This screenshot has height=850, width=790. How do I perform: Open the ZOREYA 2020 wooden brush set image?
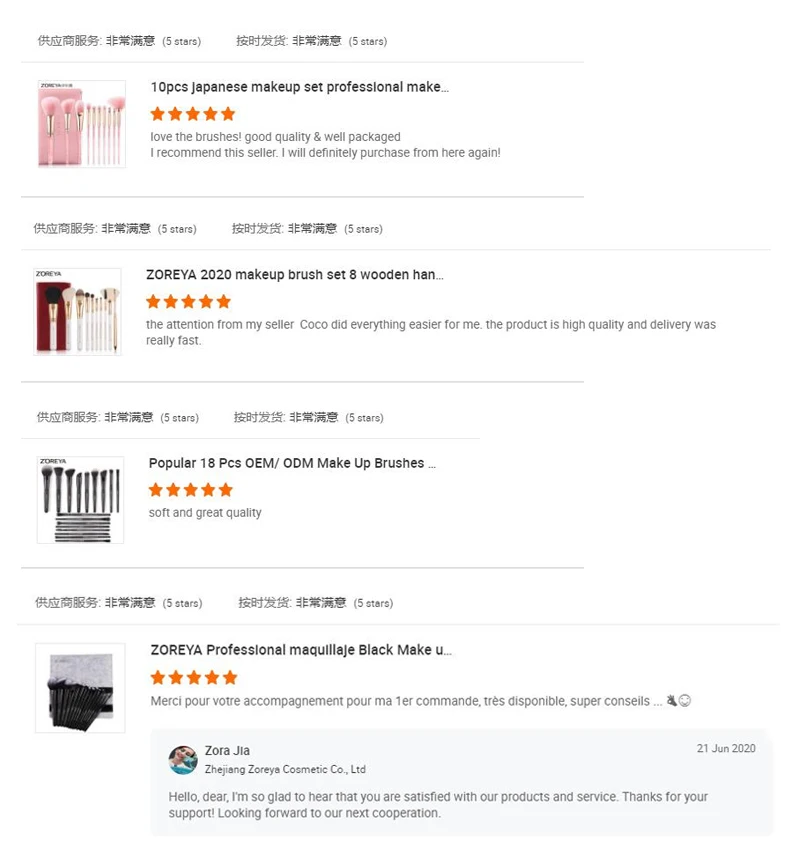point(77,311)
